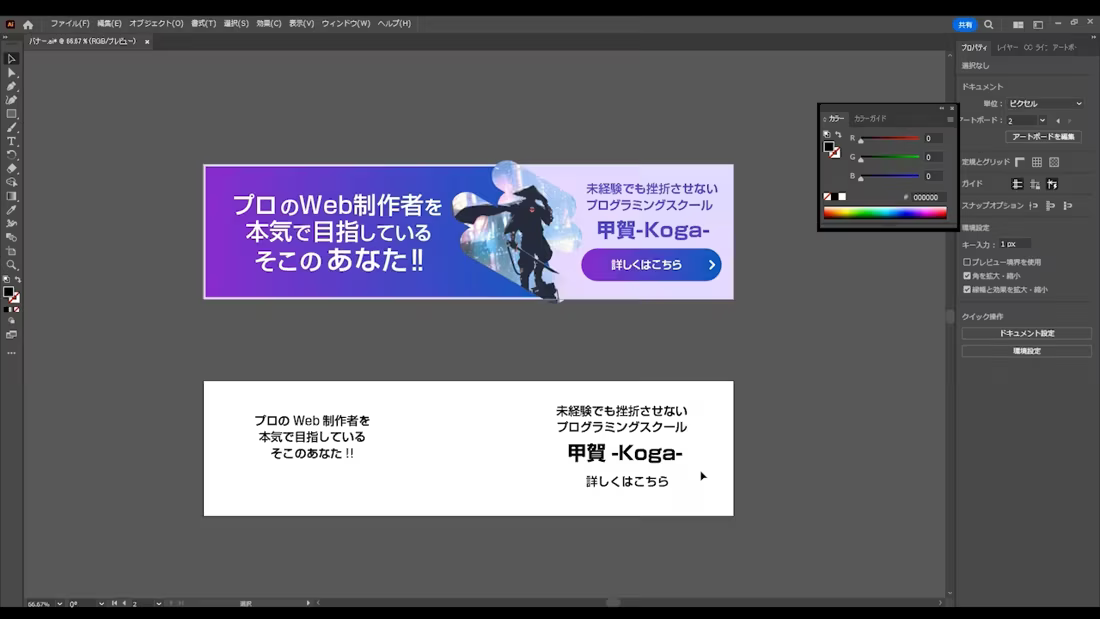Open the workspace switcher icon
The width and height of the screenshot is (1100, 619).
click(1038, 25)
